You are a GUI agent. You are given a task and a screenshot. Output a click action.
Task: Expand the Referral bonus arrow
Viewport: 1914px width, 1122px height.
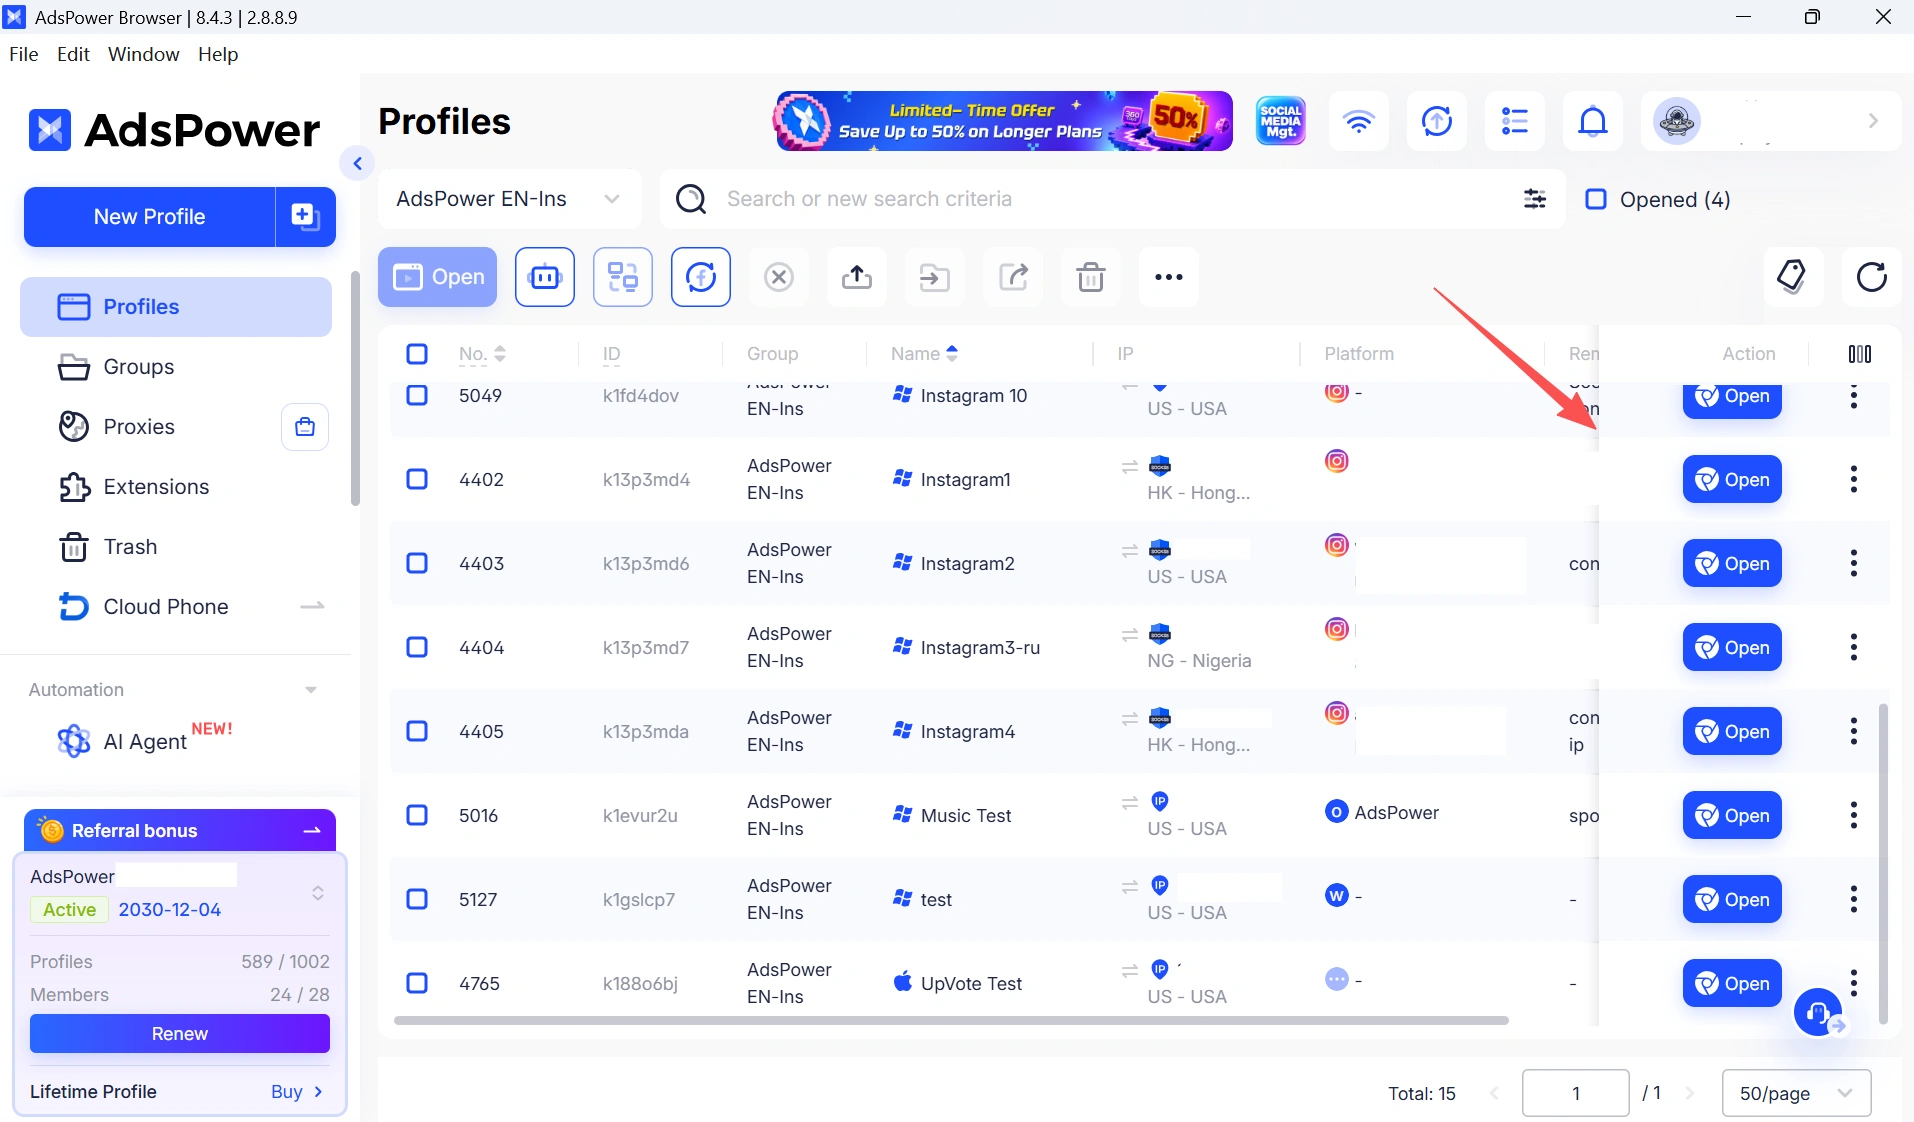click(312, 831)
